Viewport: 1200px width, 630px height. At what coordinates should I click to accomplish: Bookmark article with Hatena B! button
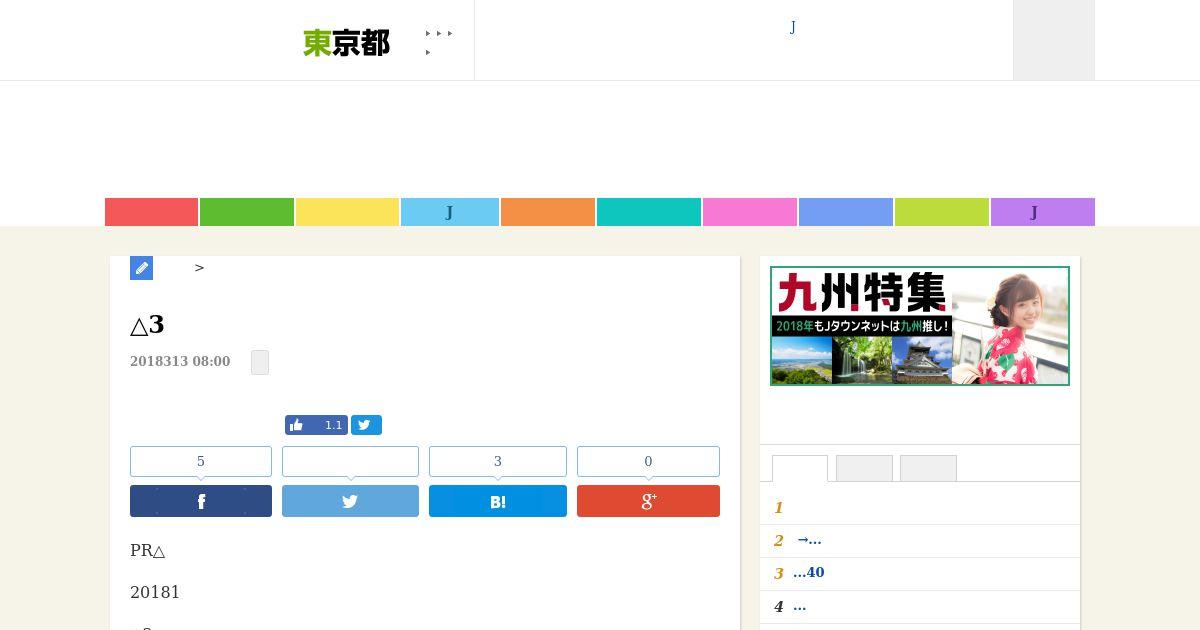[498, 501]
